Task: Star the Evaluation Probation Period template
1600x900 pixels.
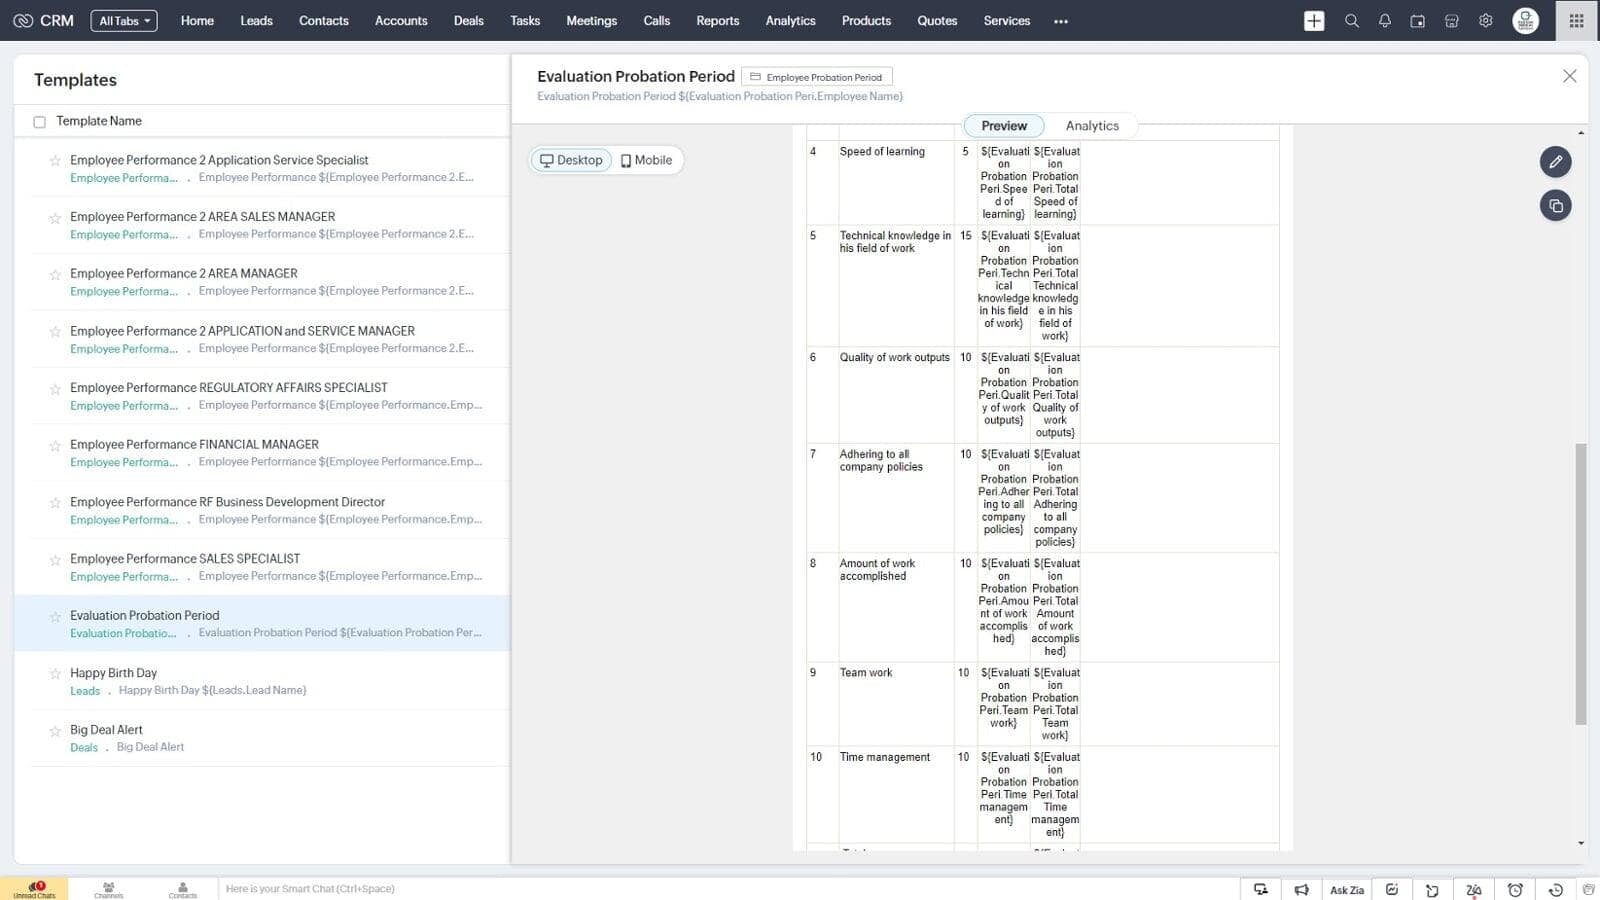Action: [x=55, y=617]
